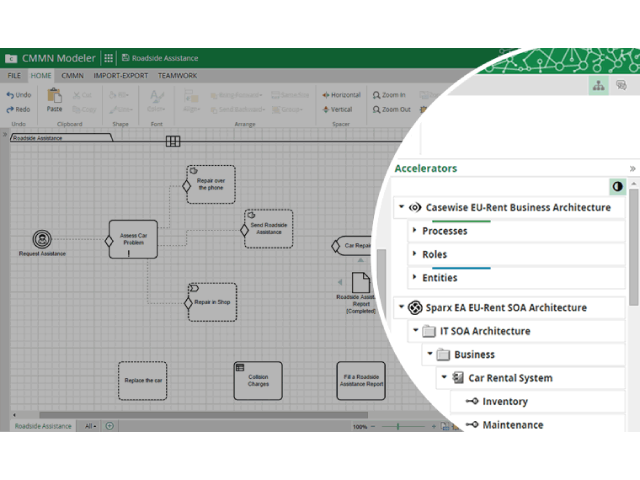Screen dimensions: 640x480
Task: Select the Request Assistance event listener icon
Action: pos(42,239)
